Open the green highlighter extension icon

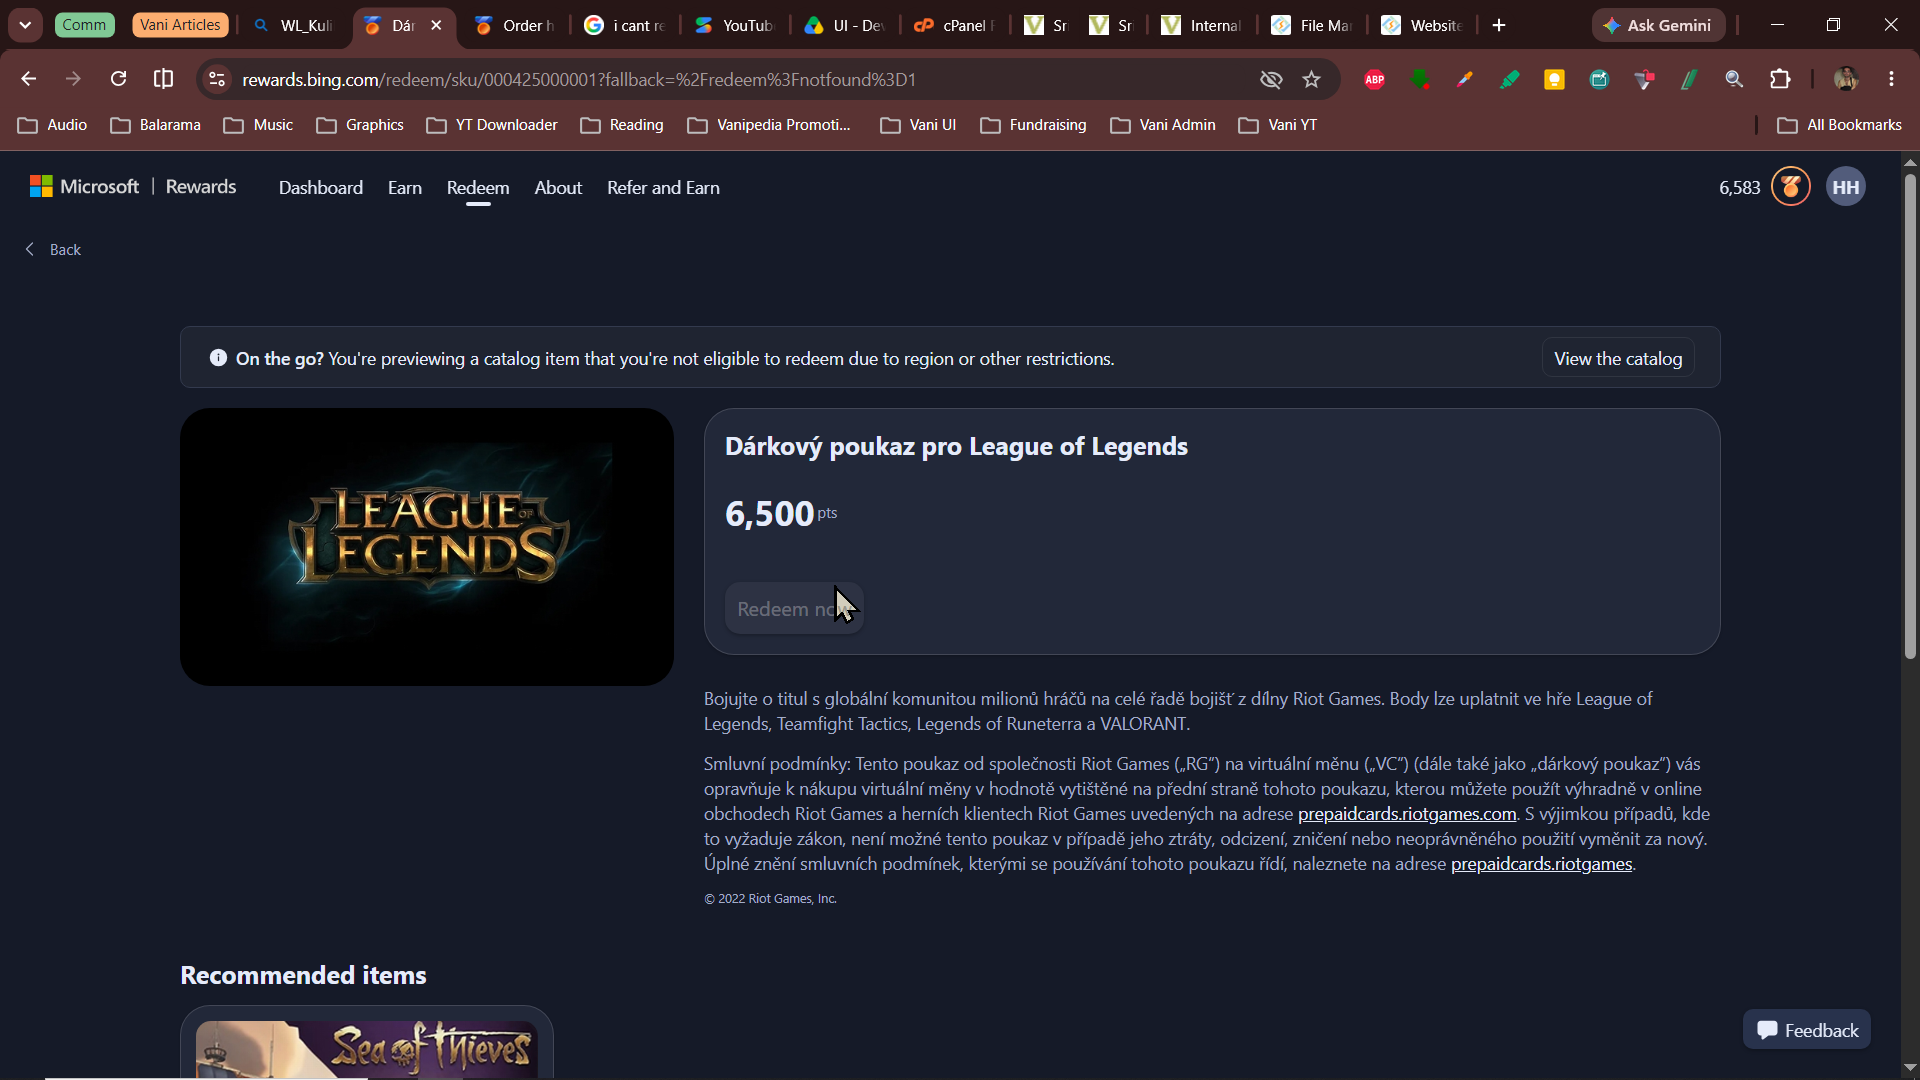pyautogui.click(x=1509, y=79)
